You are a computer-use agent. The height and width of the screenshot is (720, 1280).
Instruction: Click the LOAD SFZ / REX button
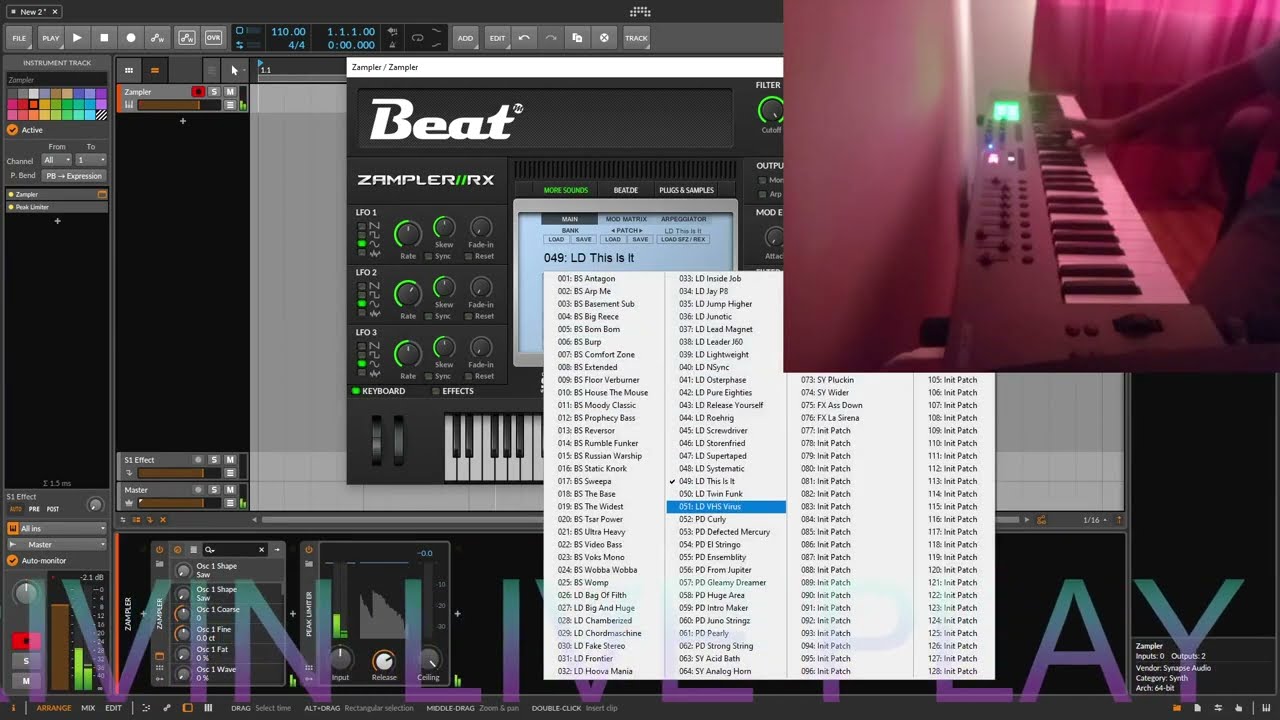tap(684, 240)
